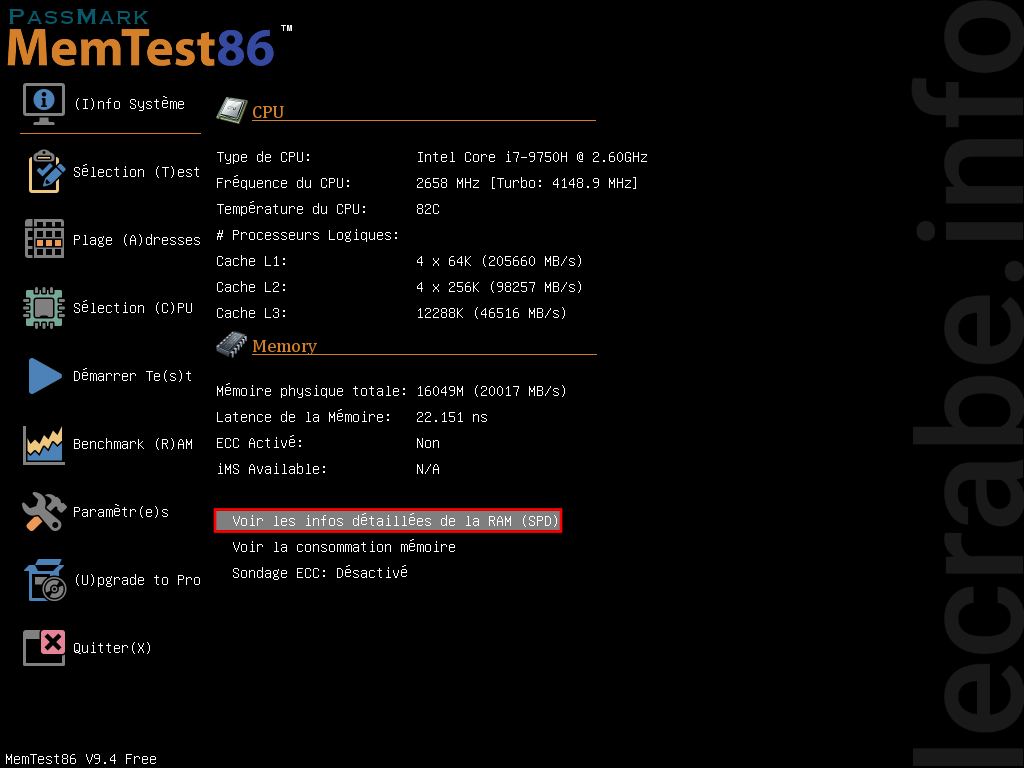Click the Upgrade to Pro disc icon
Viewport: 1024px width, 768px height.
point(45,580)
